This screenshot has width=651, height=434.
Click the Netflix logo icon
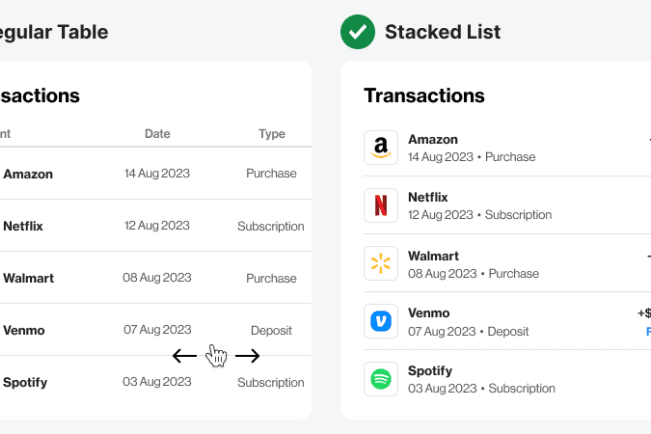380,206
